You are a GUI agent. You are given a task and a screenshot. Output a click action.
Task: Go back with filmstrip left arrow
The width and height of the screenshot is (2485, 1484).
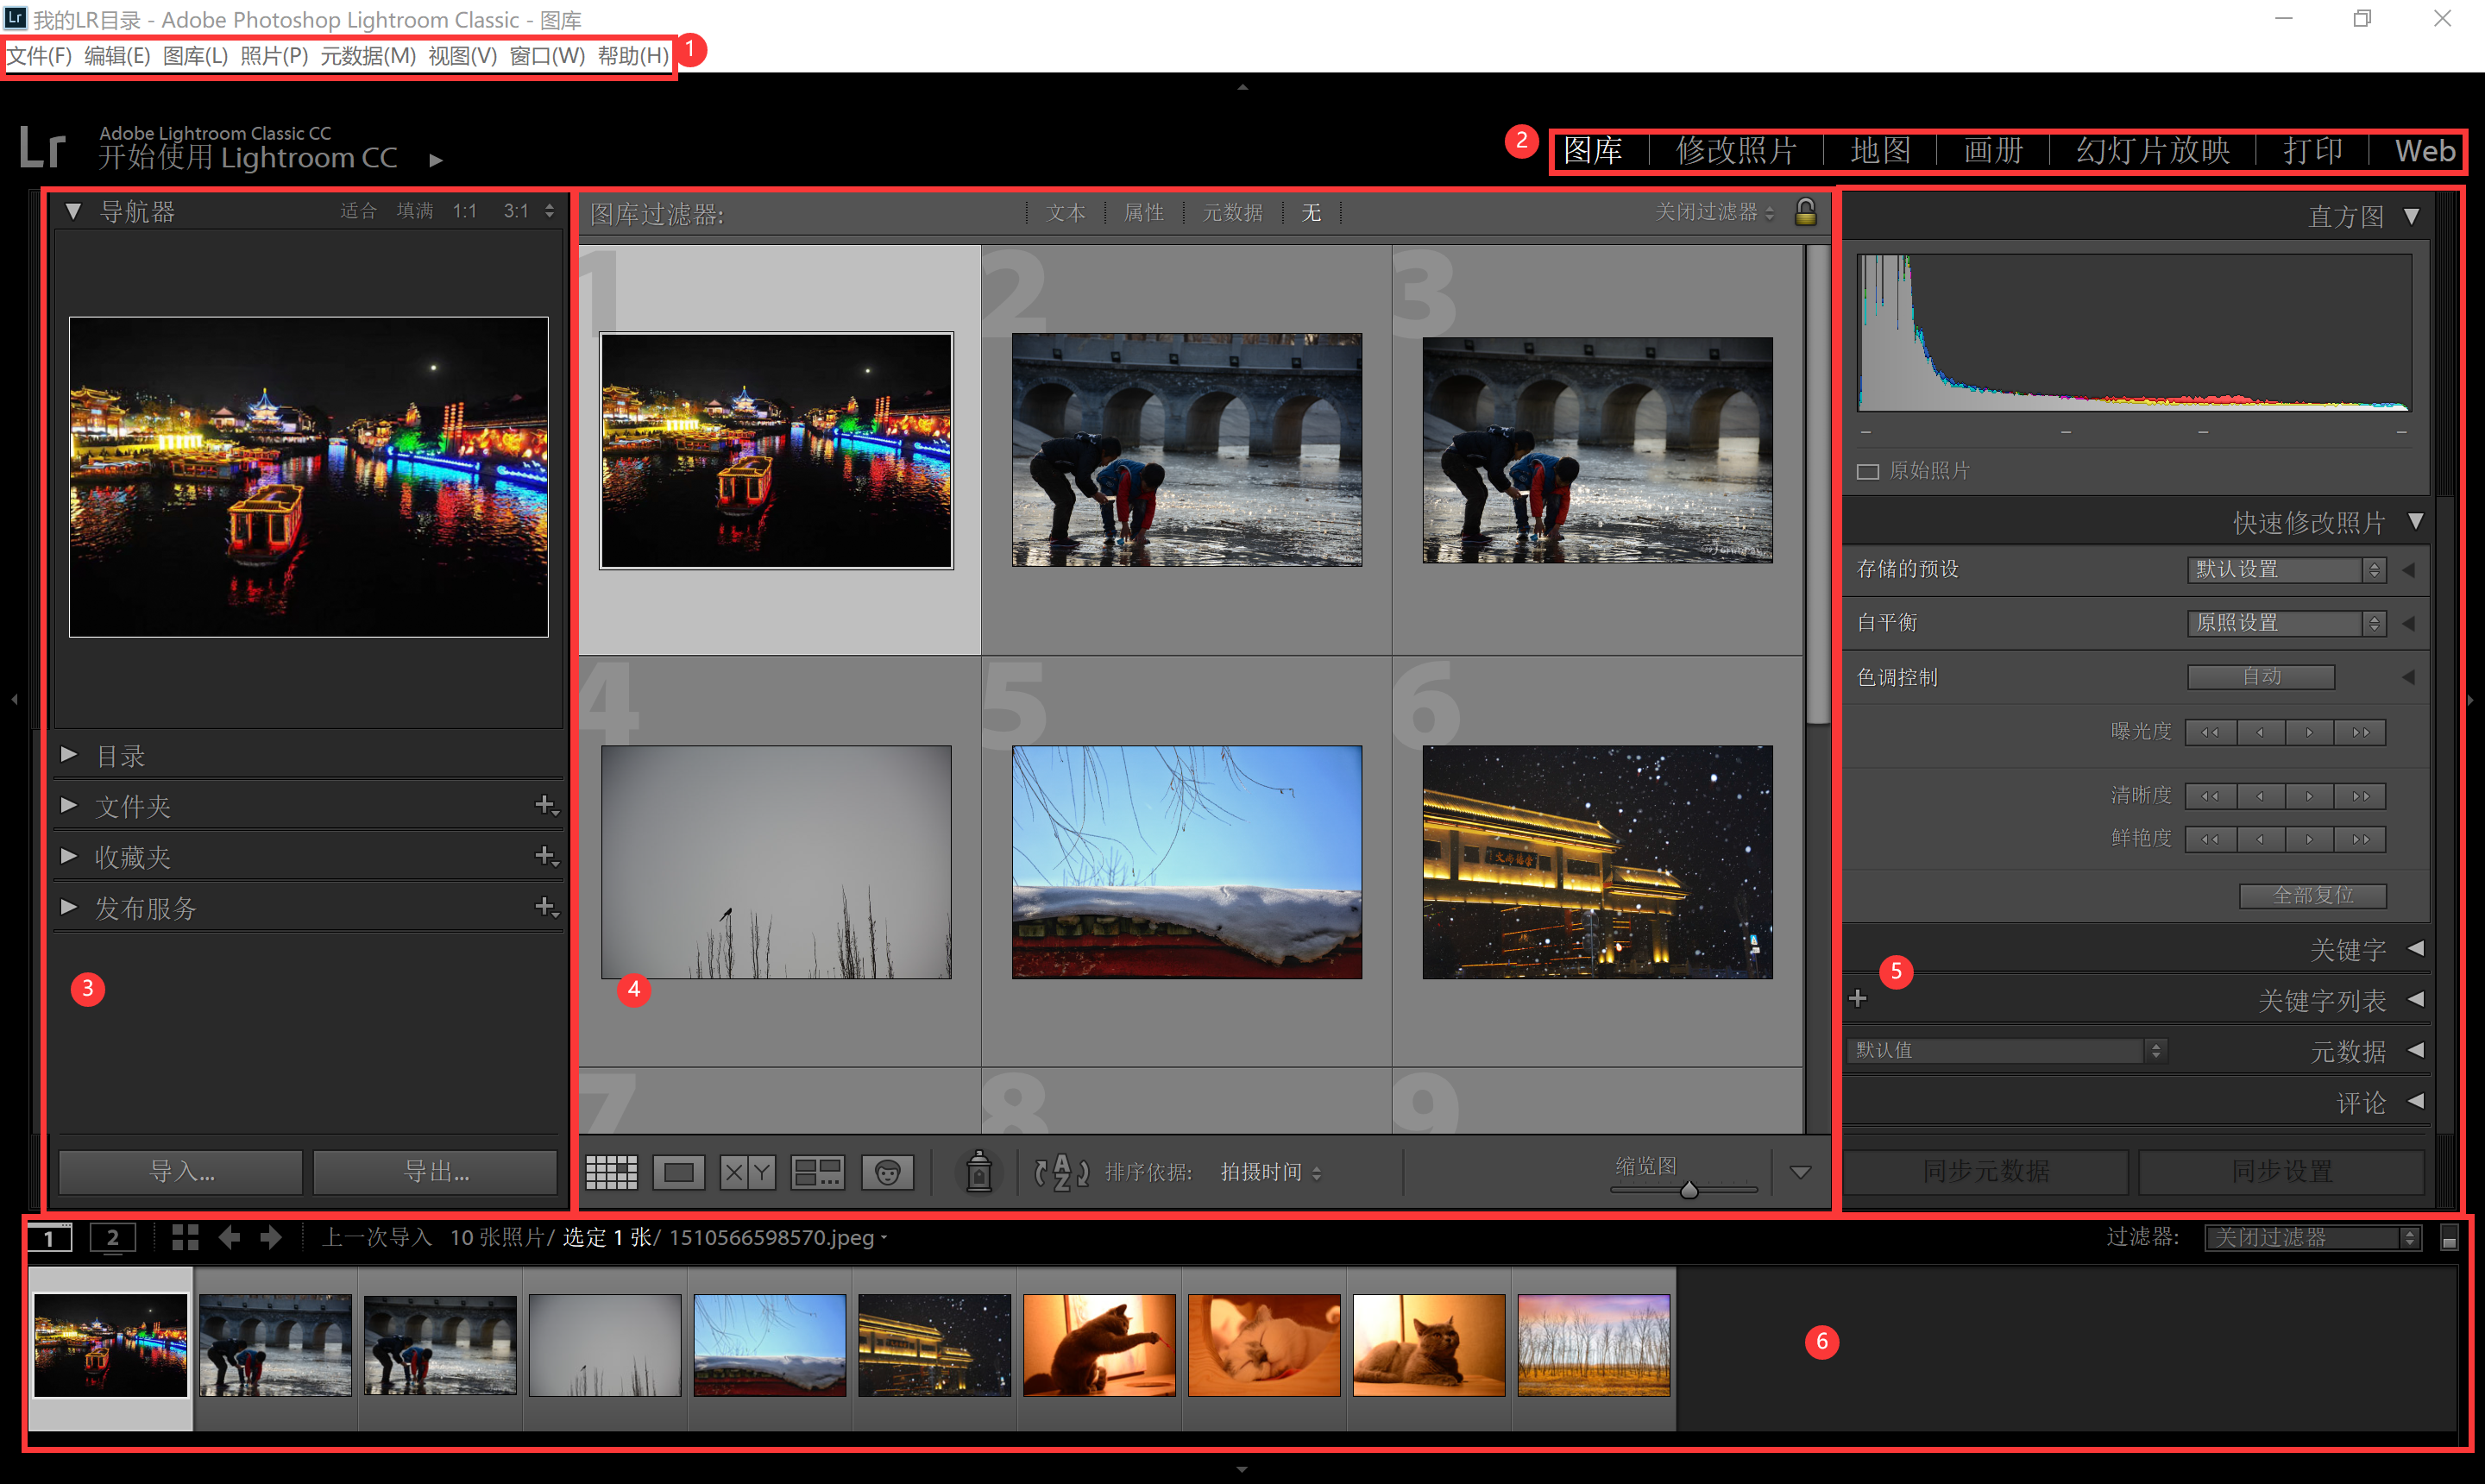229,1237
